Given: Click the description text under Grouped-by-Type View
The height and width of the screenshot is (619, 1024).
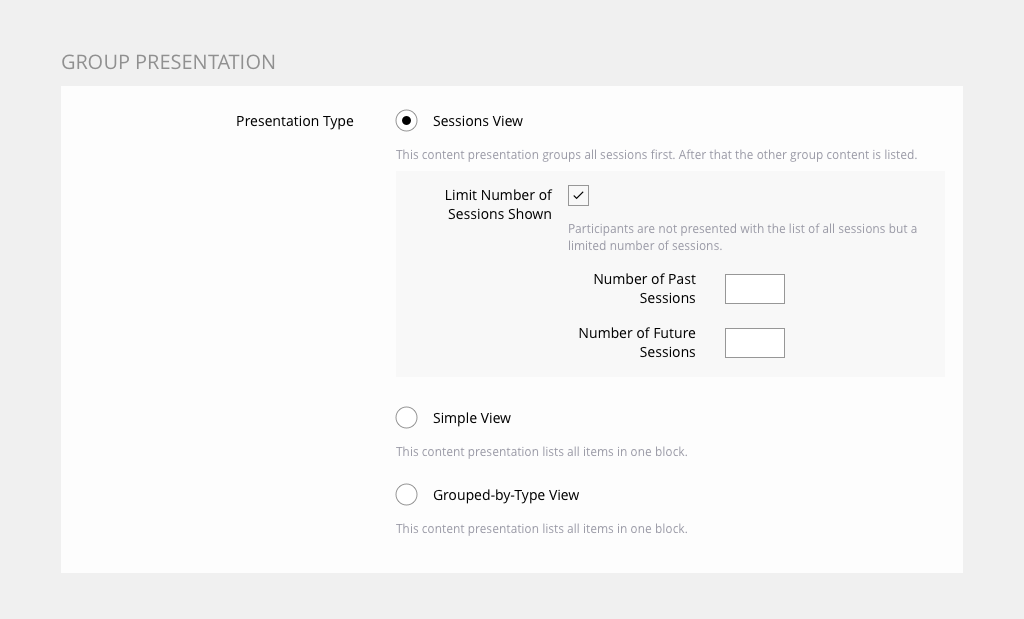Looking at the screenshot, I should 541,529.
